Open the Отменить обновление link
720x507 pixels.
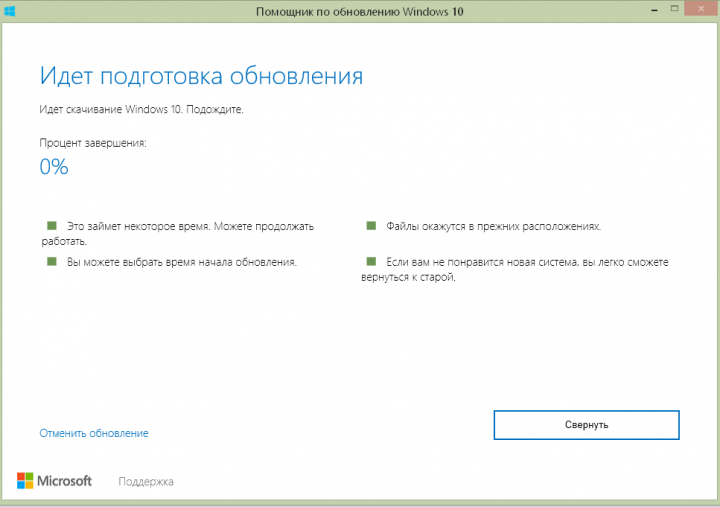94,433
